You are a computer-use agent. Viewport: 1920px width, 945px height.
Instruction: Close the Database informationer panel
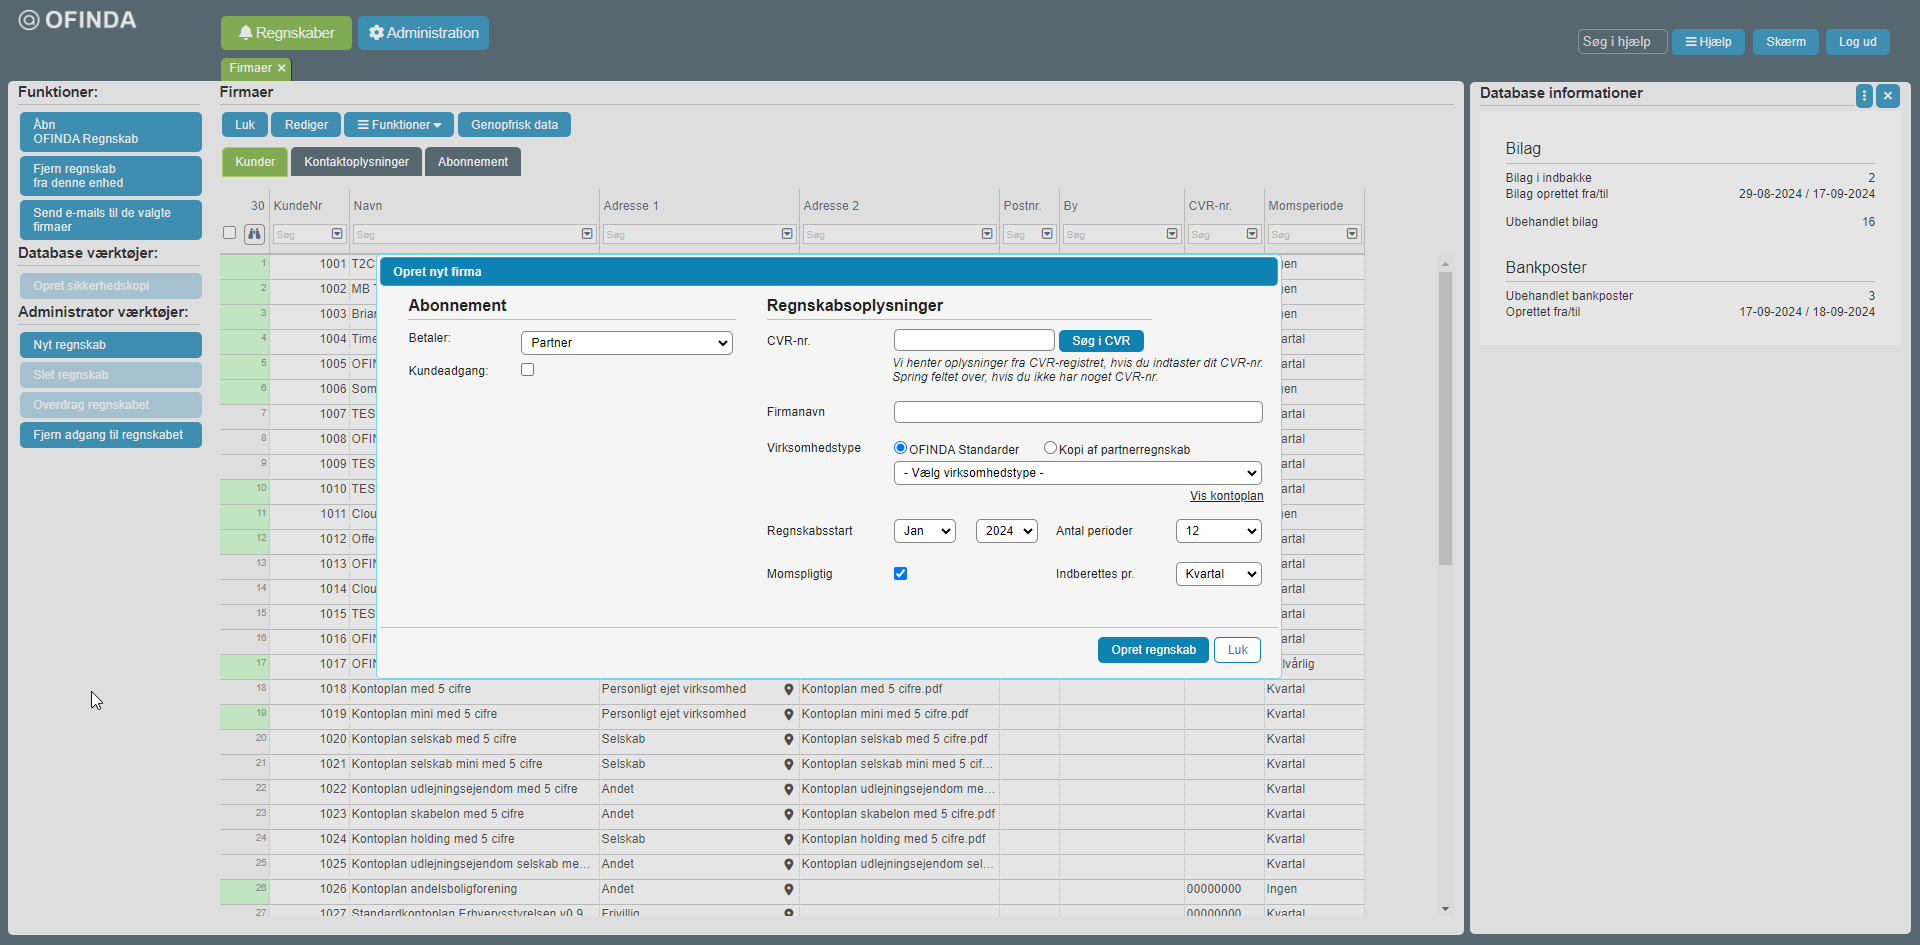click(x=1888, y=96)
